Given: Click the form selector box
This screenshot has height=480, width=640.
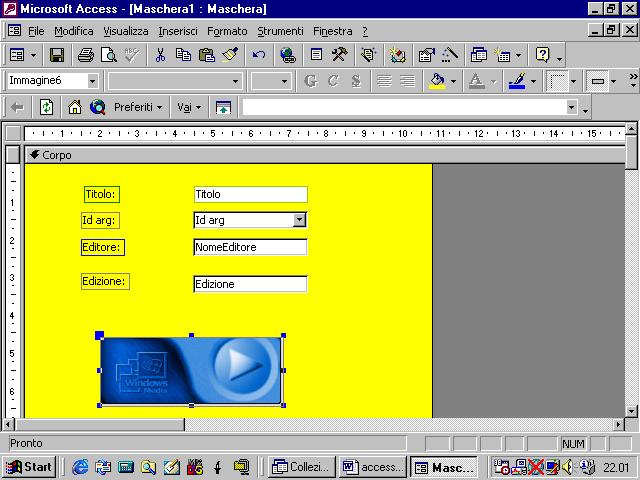Looking at the screenshot, I should 13,133.
